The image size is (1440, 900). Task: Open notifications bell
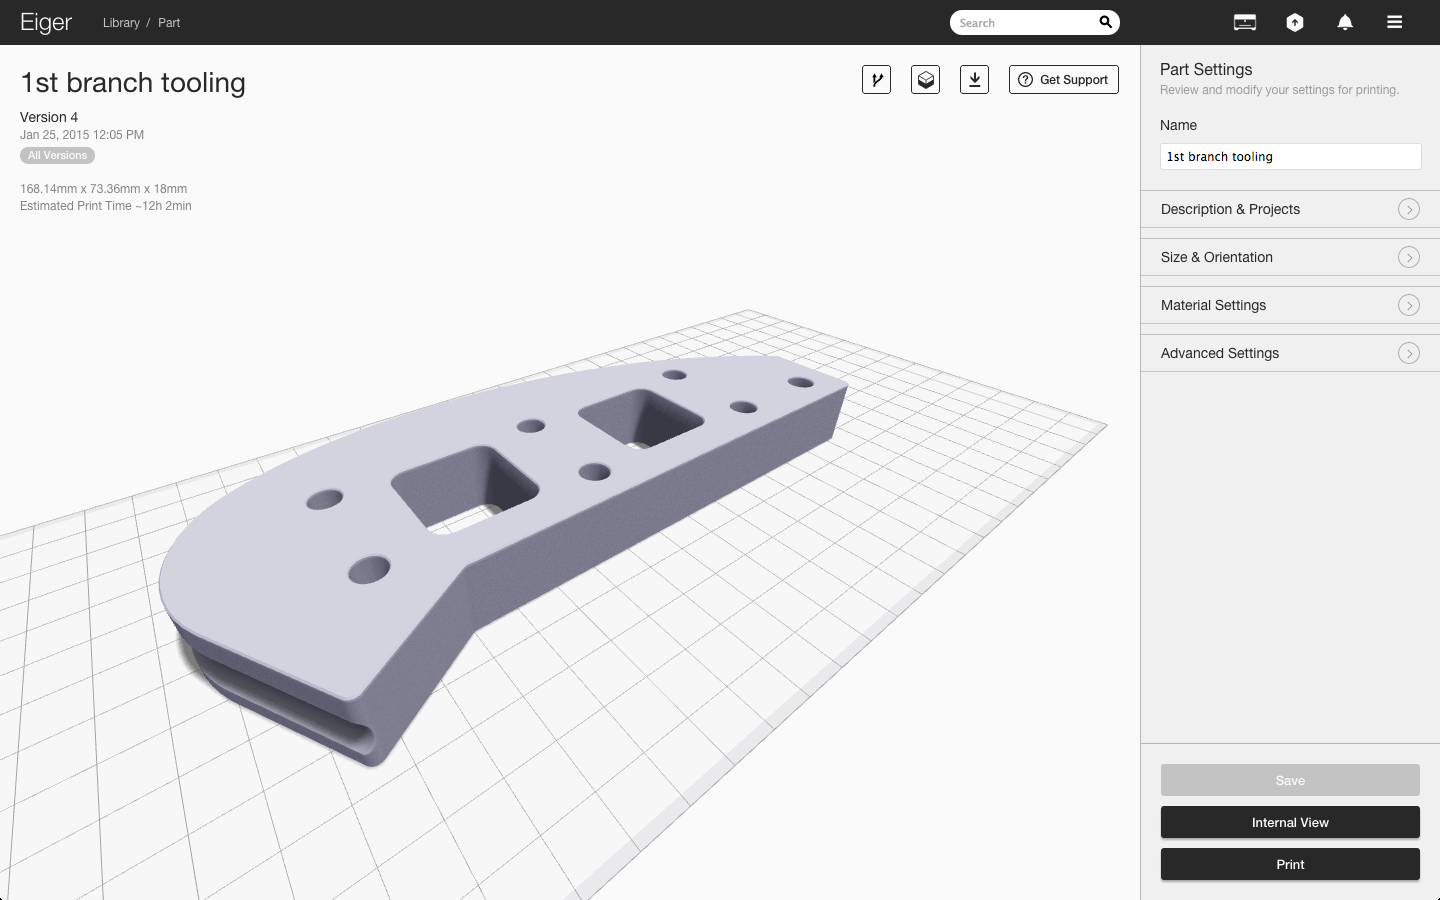click(1345, 22)
